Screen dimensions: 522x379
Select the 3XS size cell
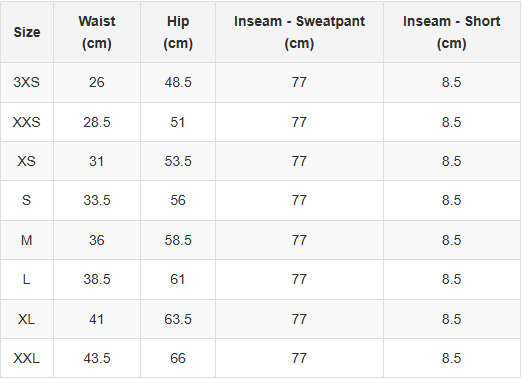pyautogui.click(x=27, y=82)
